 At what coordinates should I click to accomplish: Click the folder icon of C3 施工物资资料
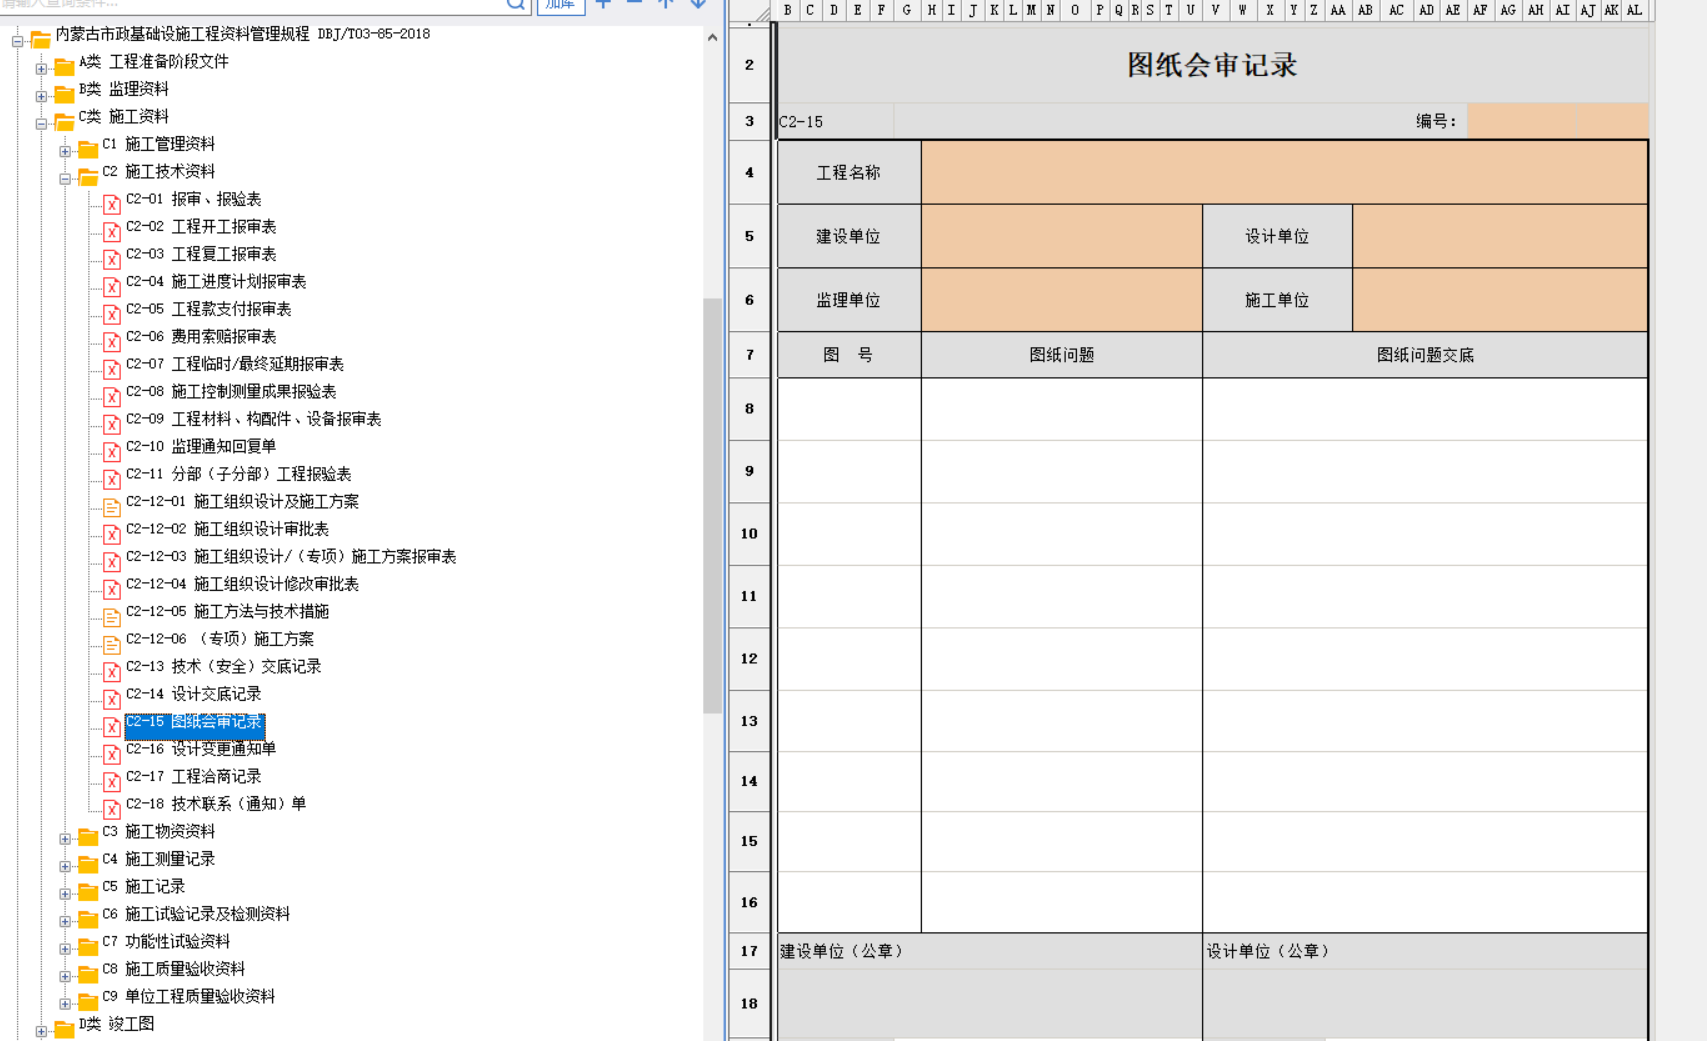(x=88, y=835)
